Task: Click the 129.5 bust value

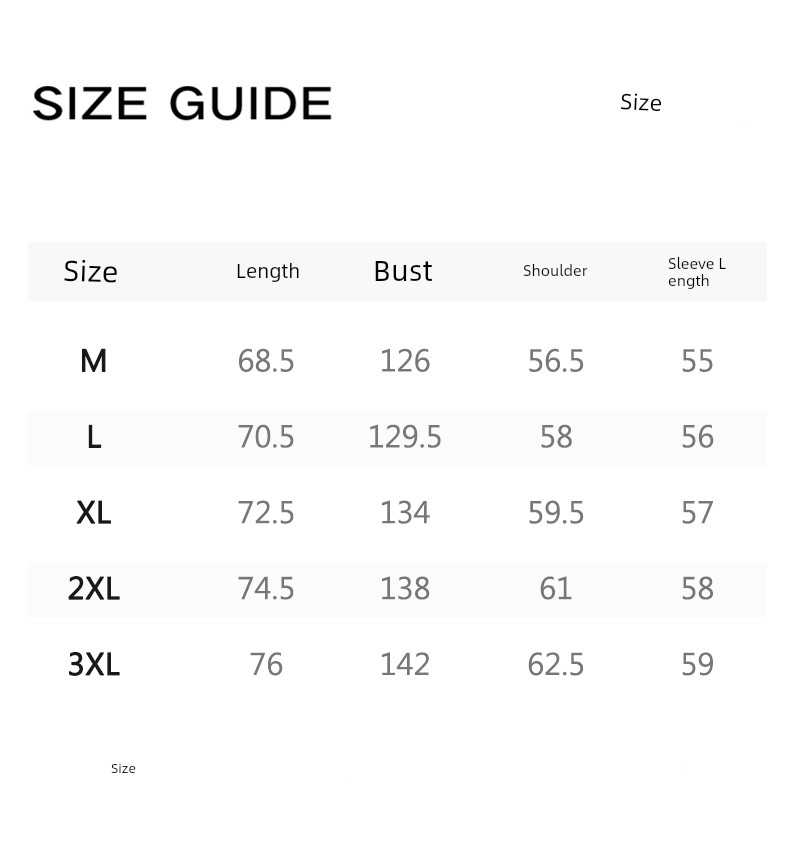Action: [x=405, y=437]
